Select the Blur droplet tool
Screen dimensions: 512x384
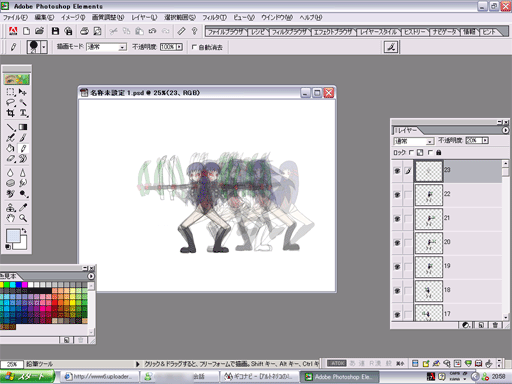coord(10,173)
